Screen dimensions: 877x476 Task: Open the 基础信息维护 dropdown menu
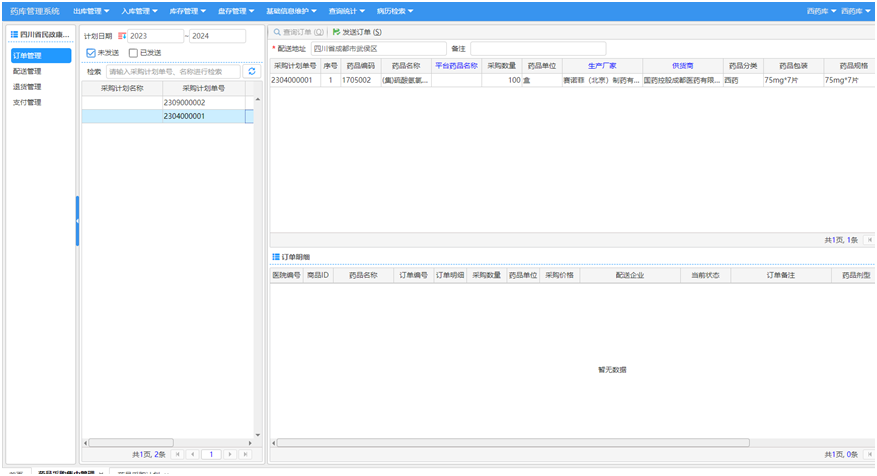[x=291, y=11]
